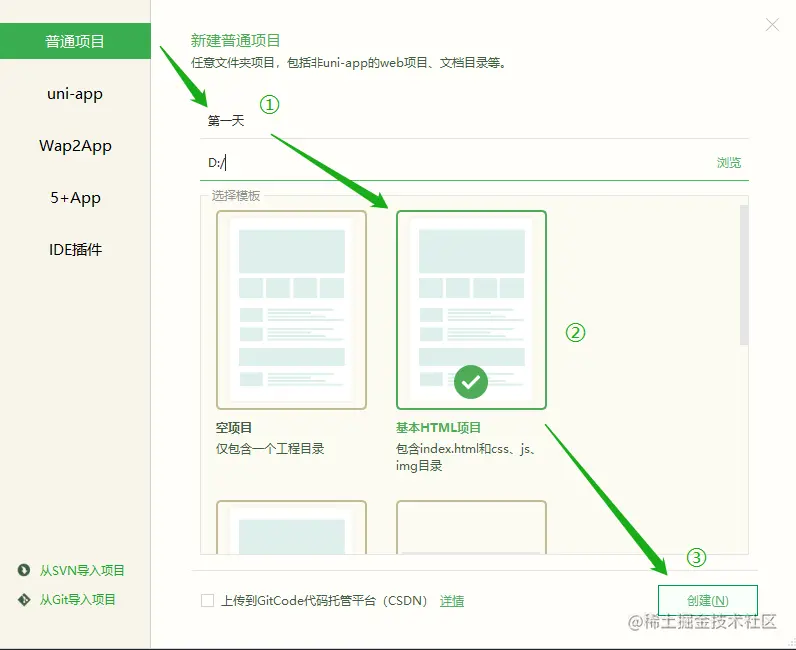796x650 pixels.
Task: Enable 上传到GitCode代码托管平台 checkbox
Action: point(207,601)
